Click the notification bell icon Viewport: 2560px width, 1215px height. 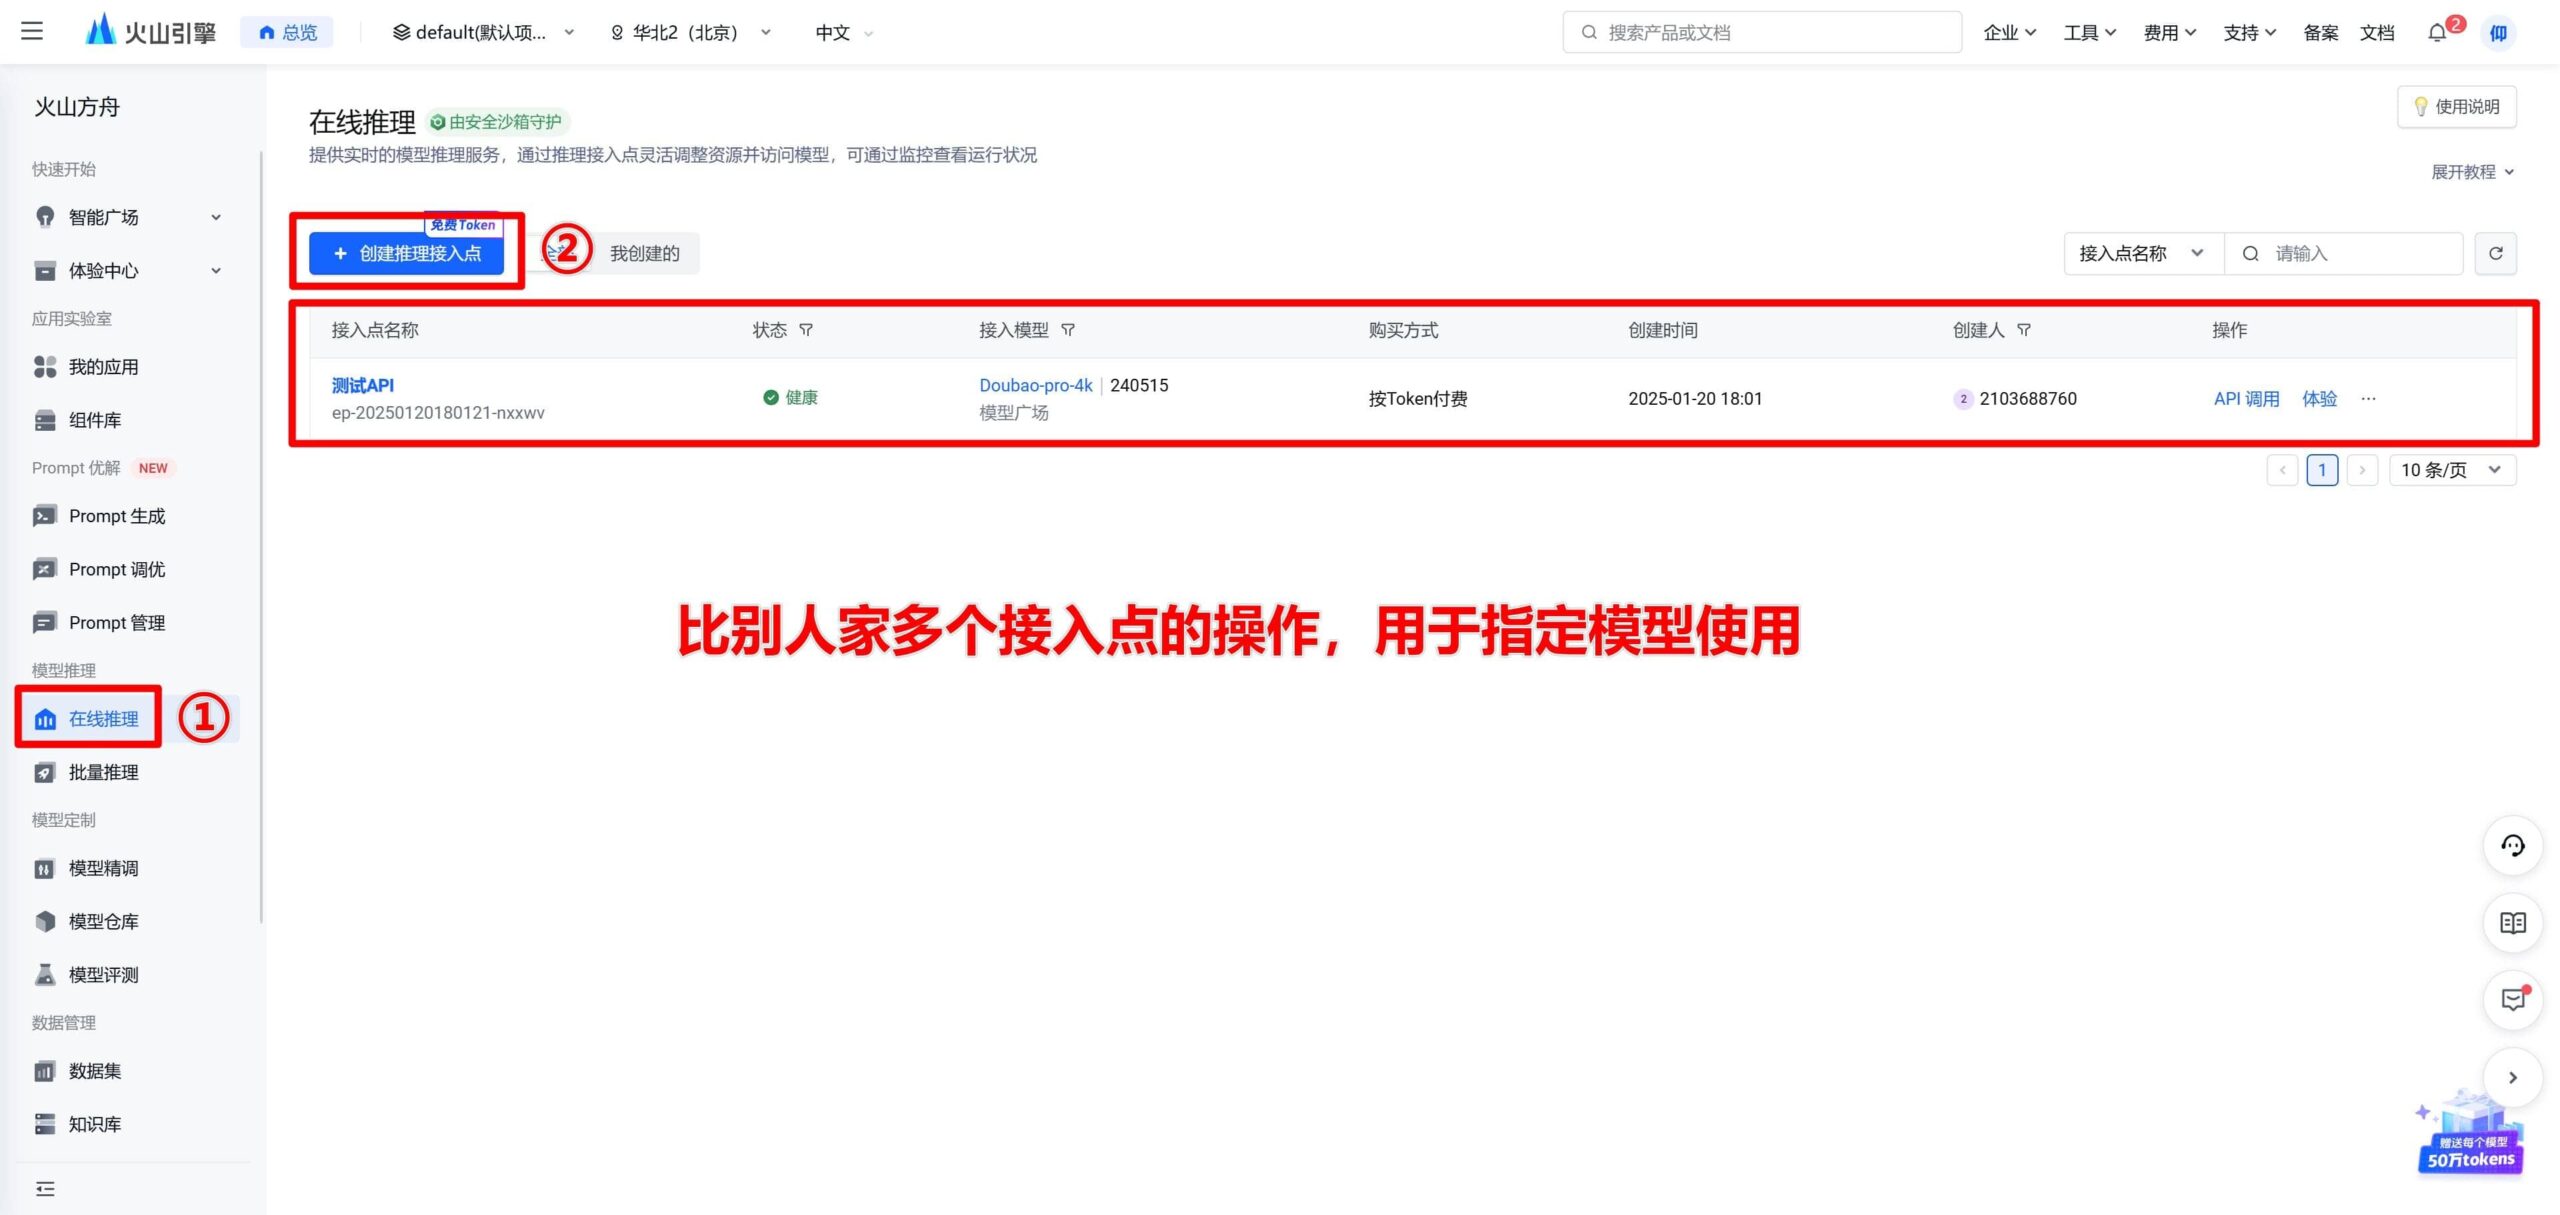point(2437,33)
